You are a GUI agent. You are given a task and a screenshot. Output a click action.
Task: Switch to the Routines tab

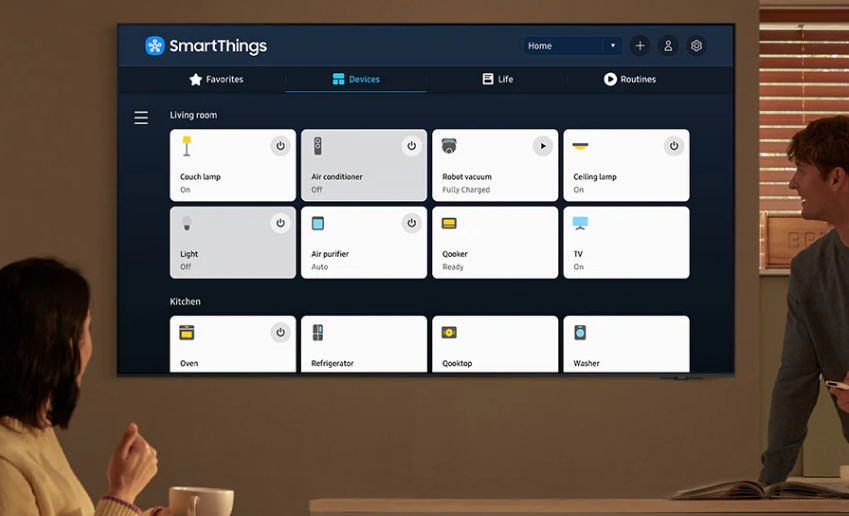pos(630,80)
